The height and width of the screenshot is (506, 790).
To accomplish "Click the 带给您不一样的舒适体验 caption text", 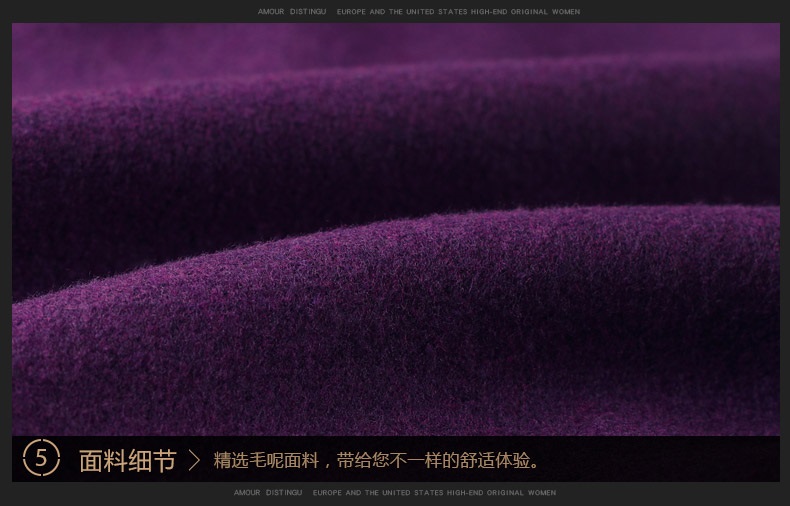I will click(440, 461).
